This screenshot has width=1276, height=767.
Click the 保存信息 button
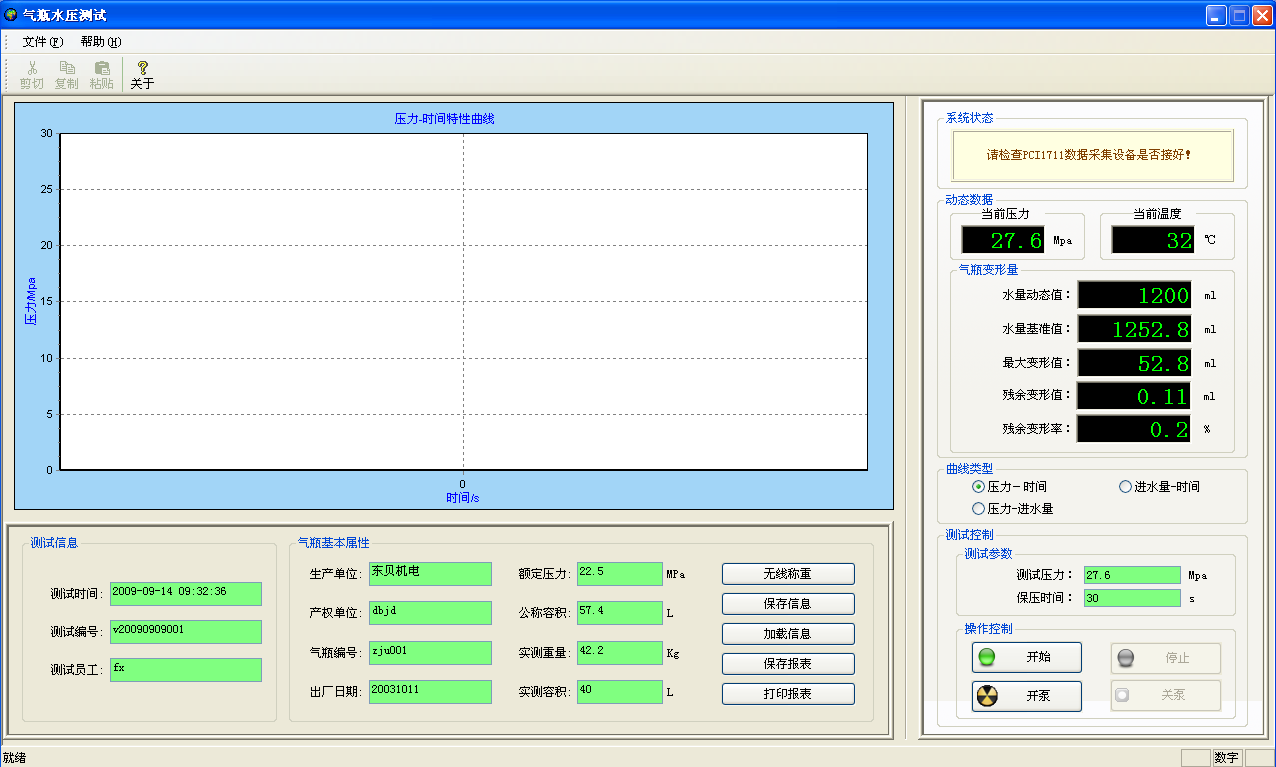(x=788, y=604)
